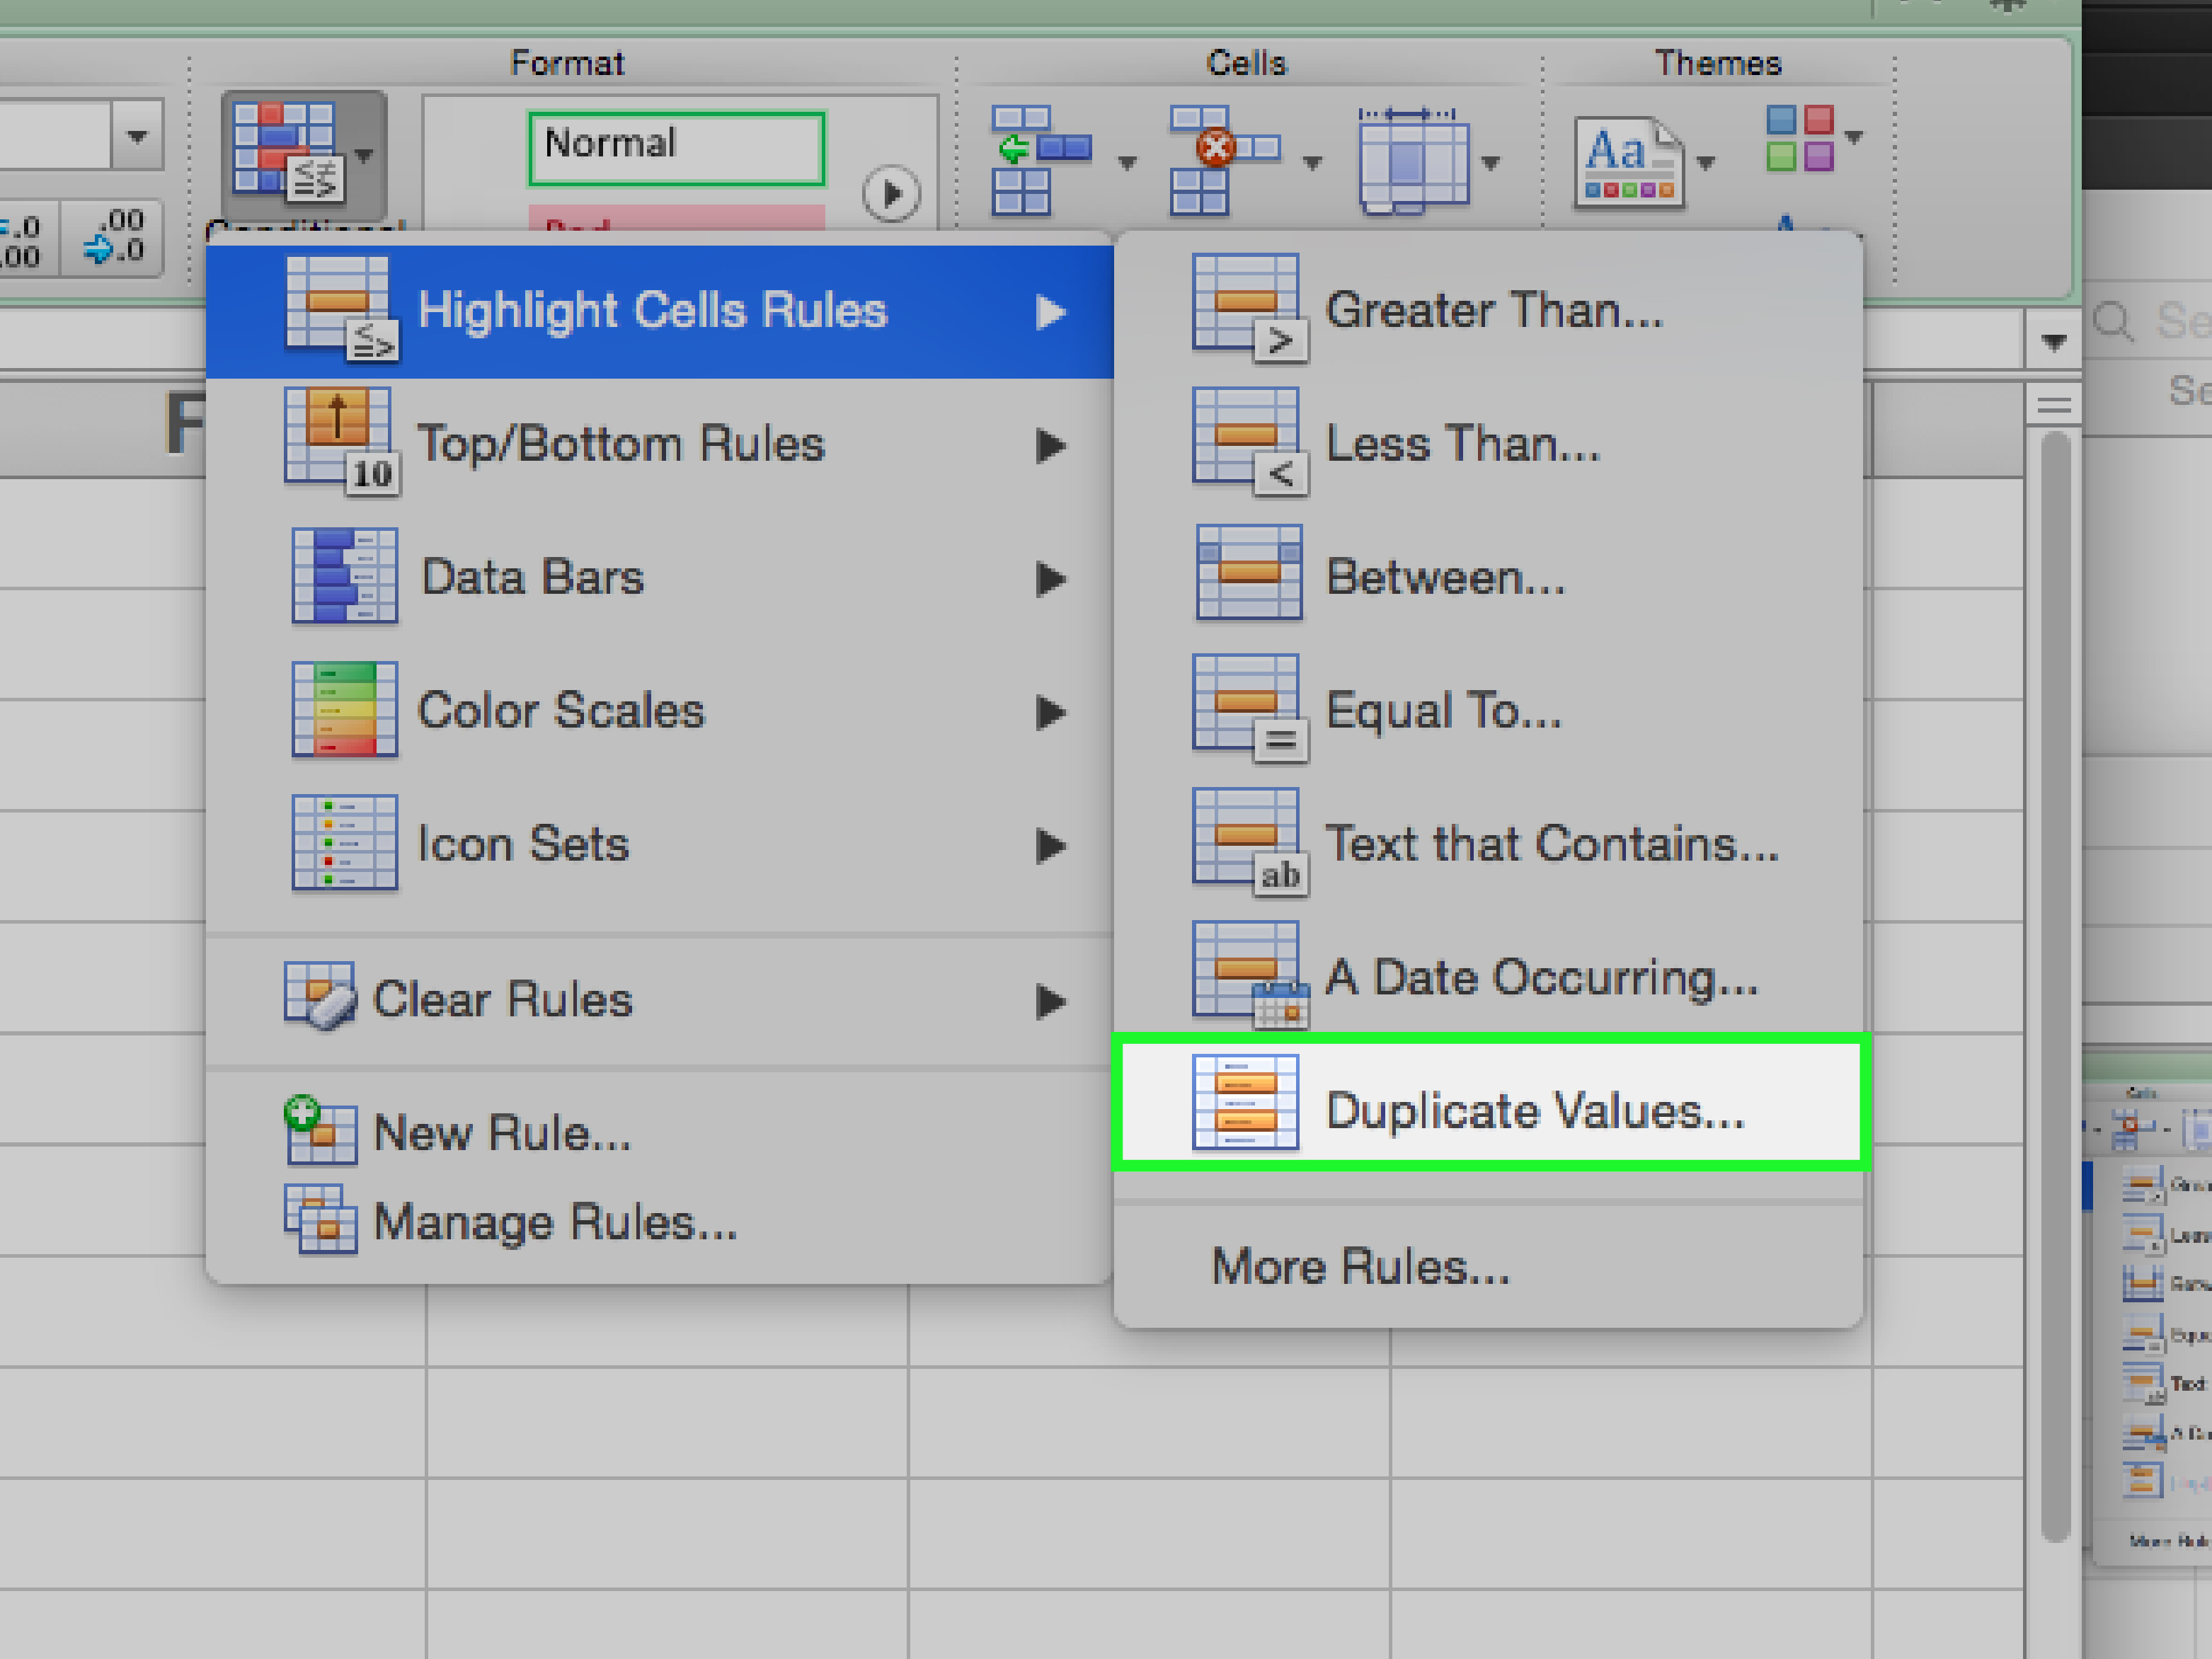Open More Rules... from the submenu
The image size is (2212, 1659).
click(x=1488, y=1267)
